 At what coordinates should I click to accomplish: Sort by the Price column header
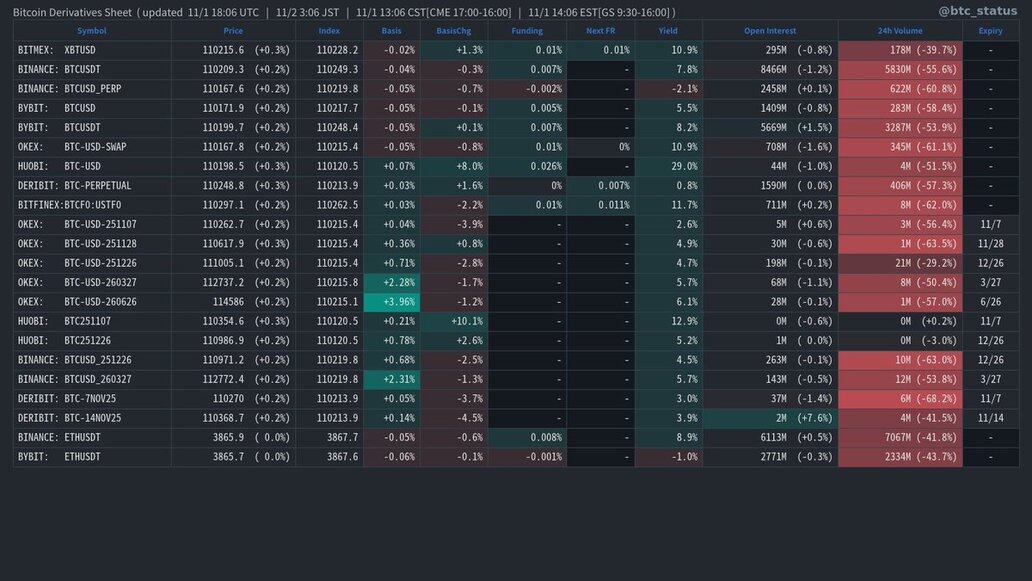[233, 31]
